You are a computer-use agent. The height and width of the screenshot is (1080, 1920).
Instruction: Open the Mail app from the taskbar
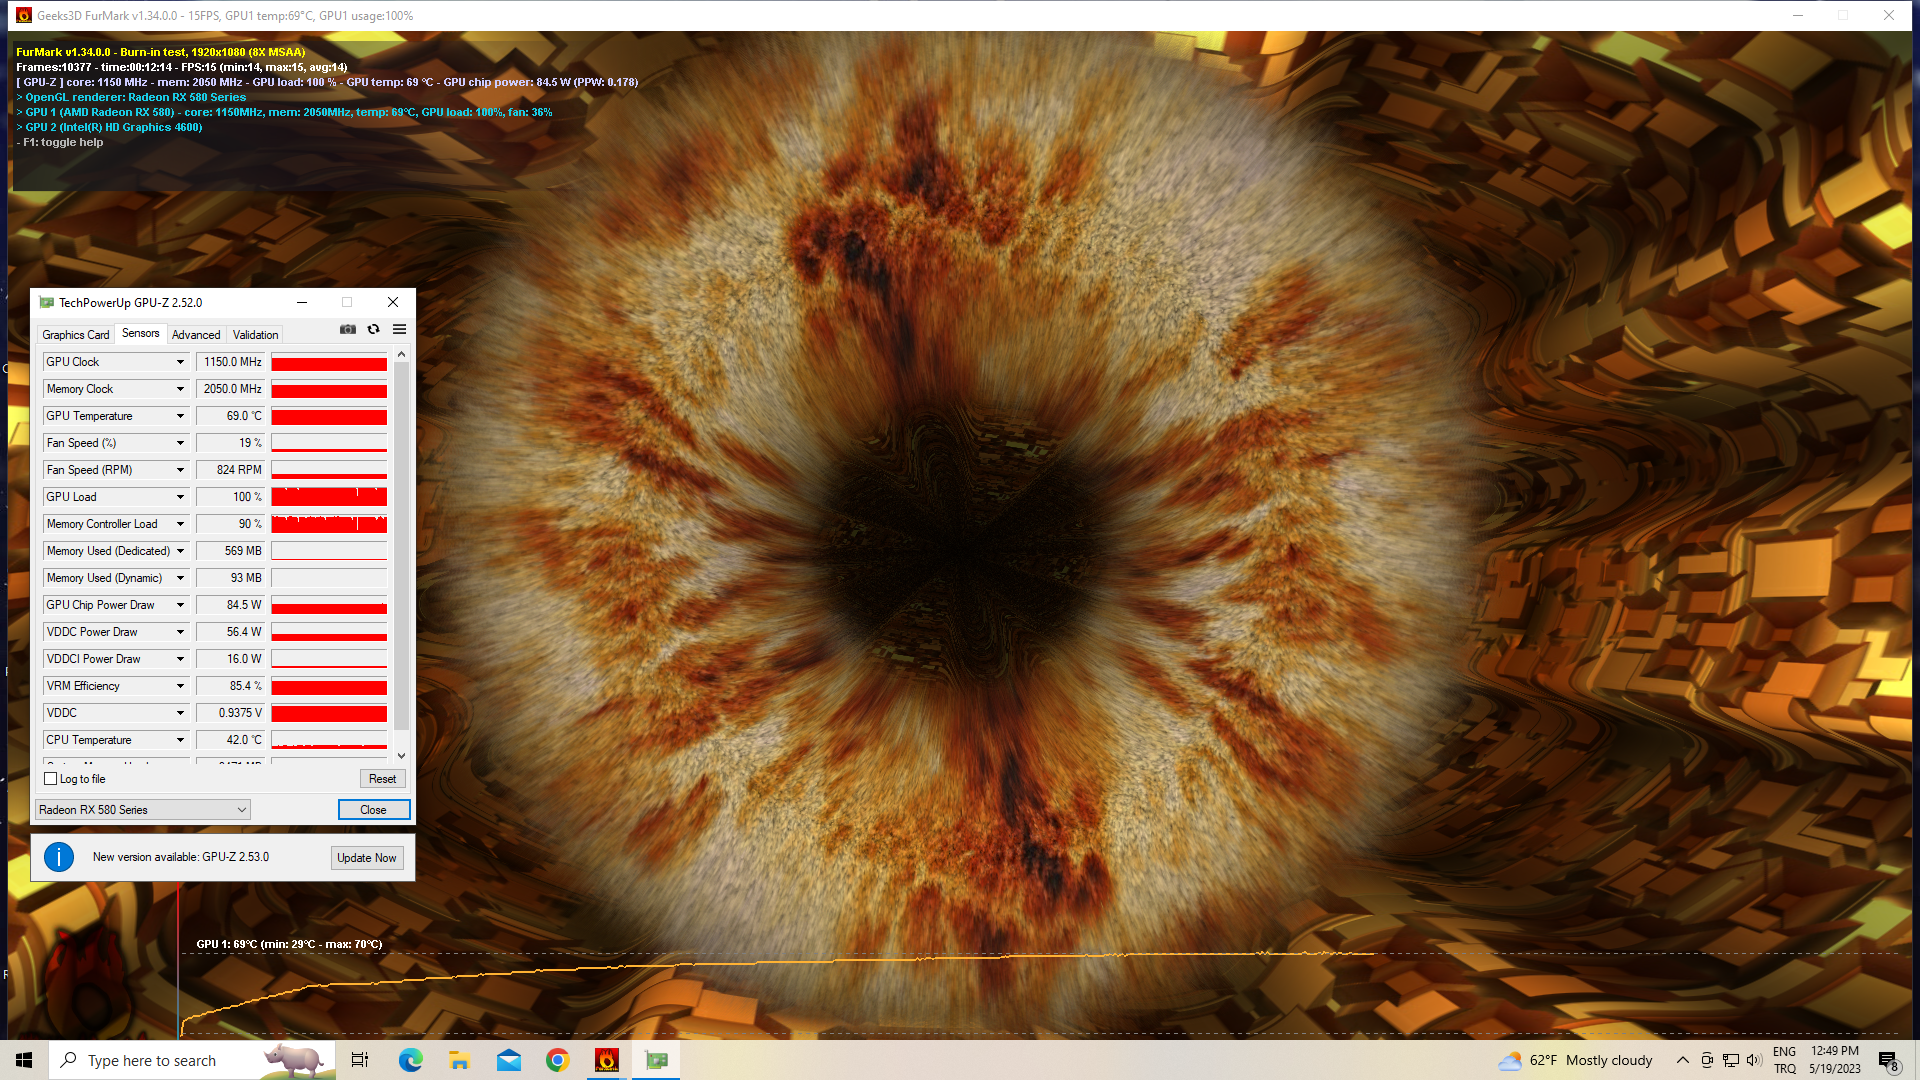coord(509,1060)
